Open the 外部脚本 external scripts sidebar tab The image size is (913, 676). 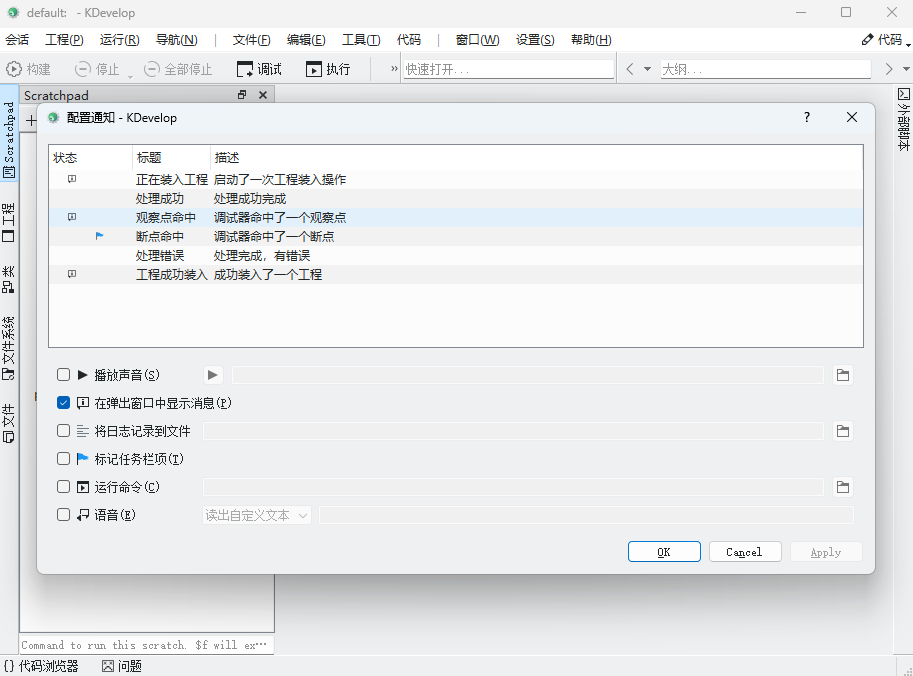click(903, 119)
